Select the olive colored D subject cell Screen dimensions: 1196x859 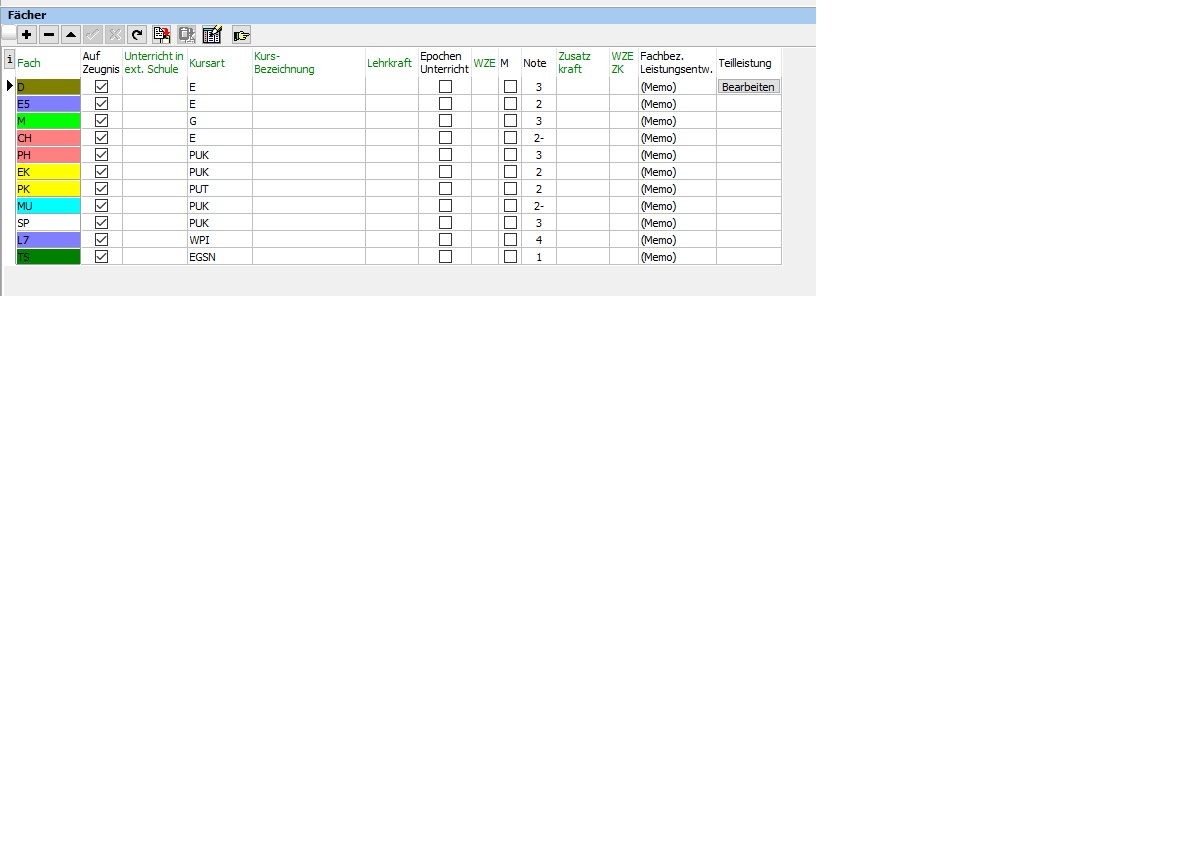pyautogui.click(x=48, y=86)
